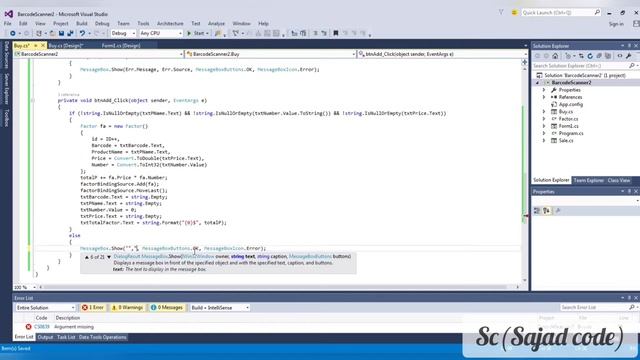Viewport: 640px width, 360px height.
Task: Click Property Pages wrench in the Properties panel
Action: [558, 211]
